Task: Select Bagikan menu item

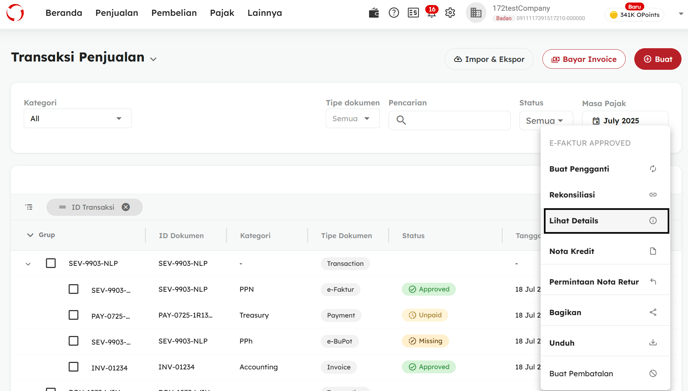Action: 605,312
